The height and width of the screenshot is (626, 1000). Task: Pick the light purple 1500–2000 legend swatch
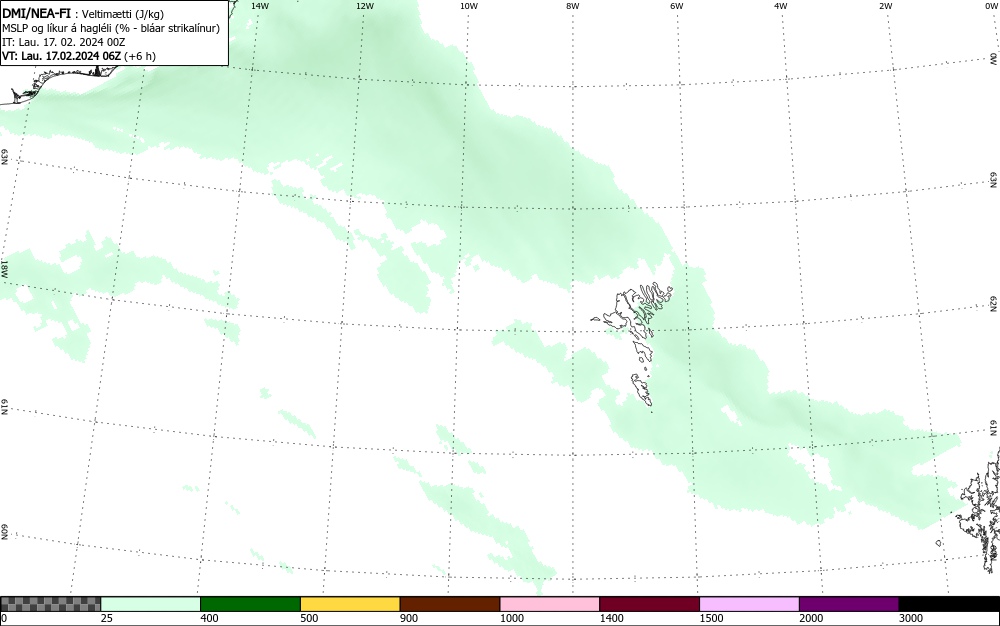(749, 604)
